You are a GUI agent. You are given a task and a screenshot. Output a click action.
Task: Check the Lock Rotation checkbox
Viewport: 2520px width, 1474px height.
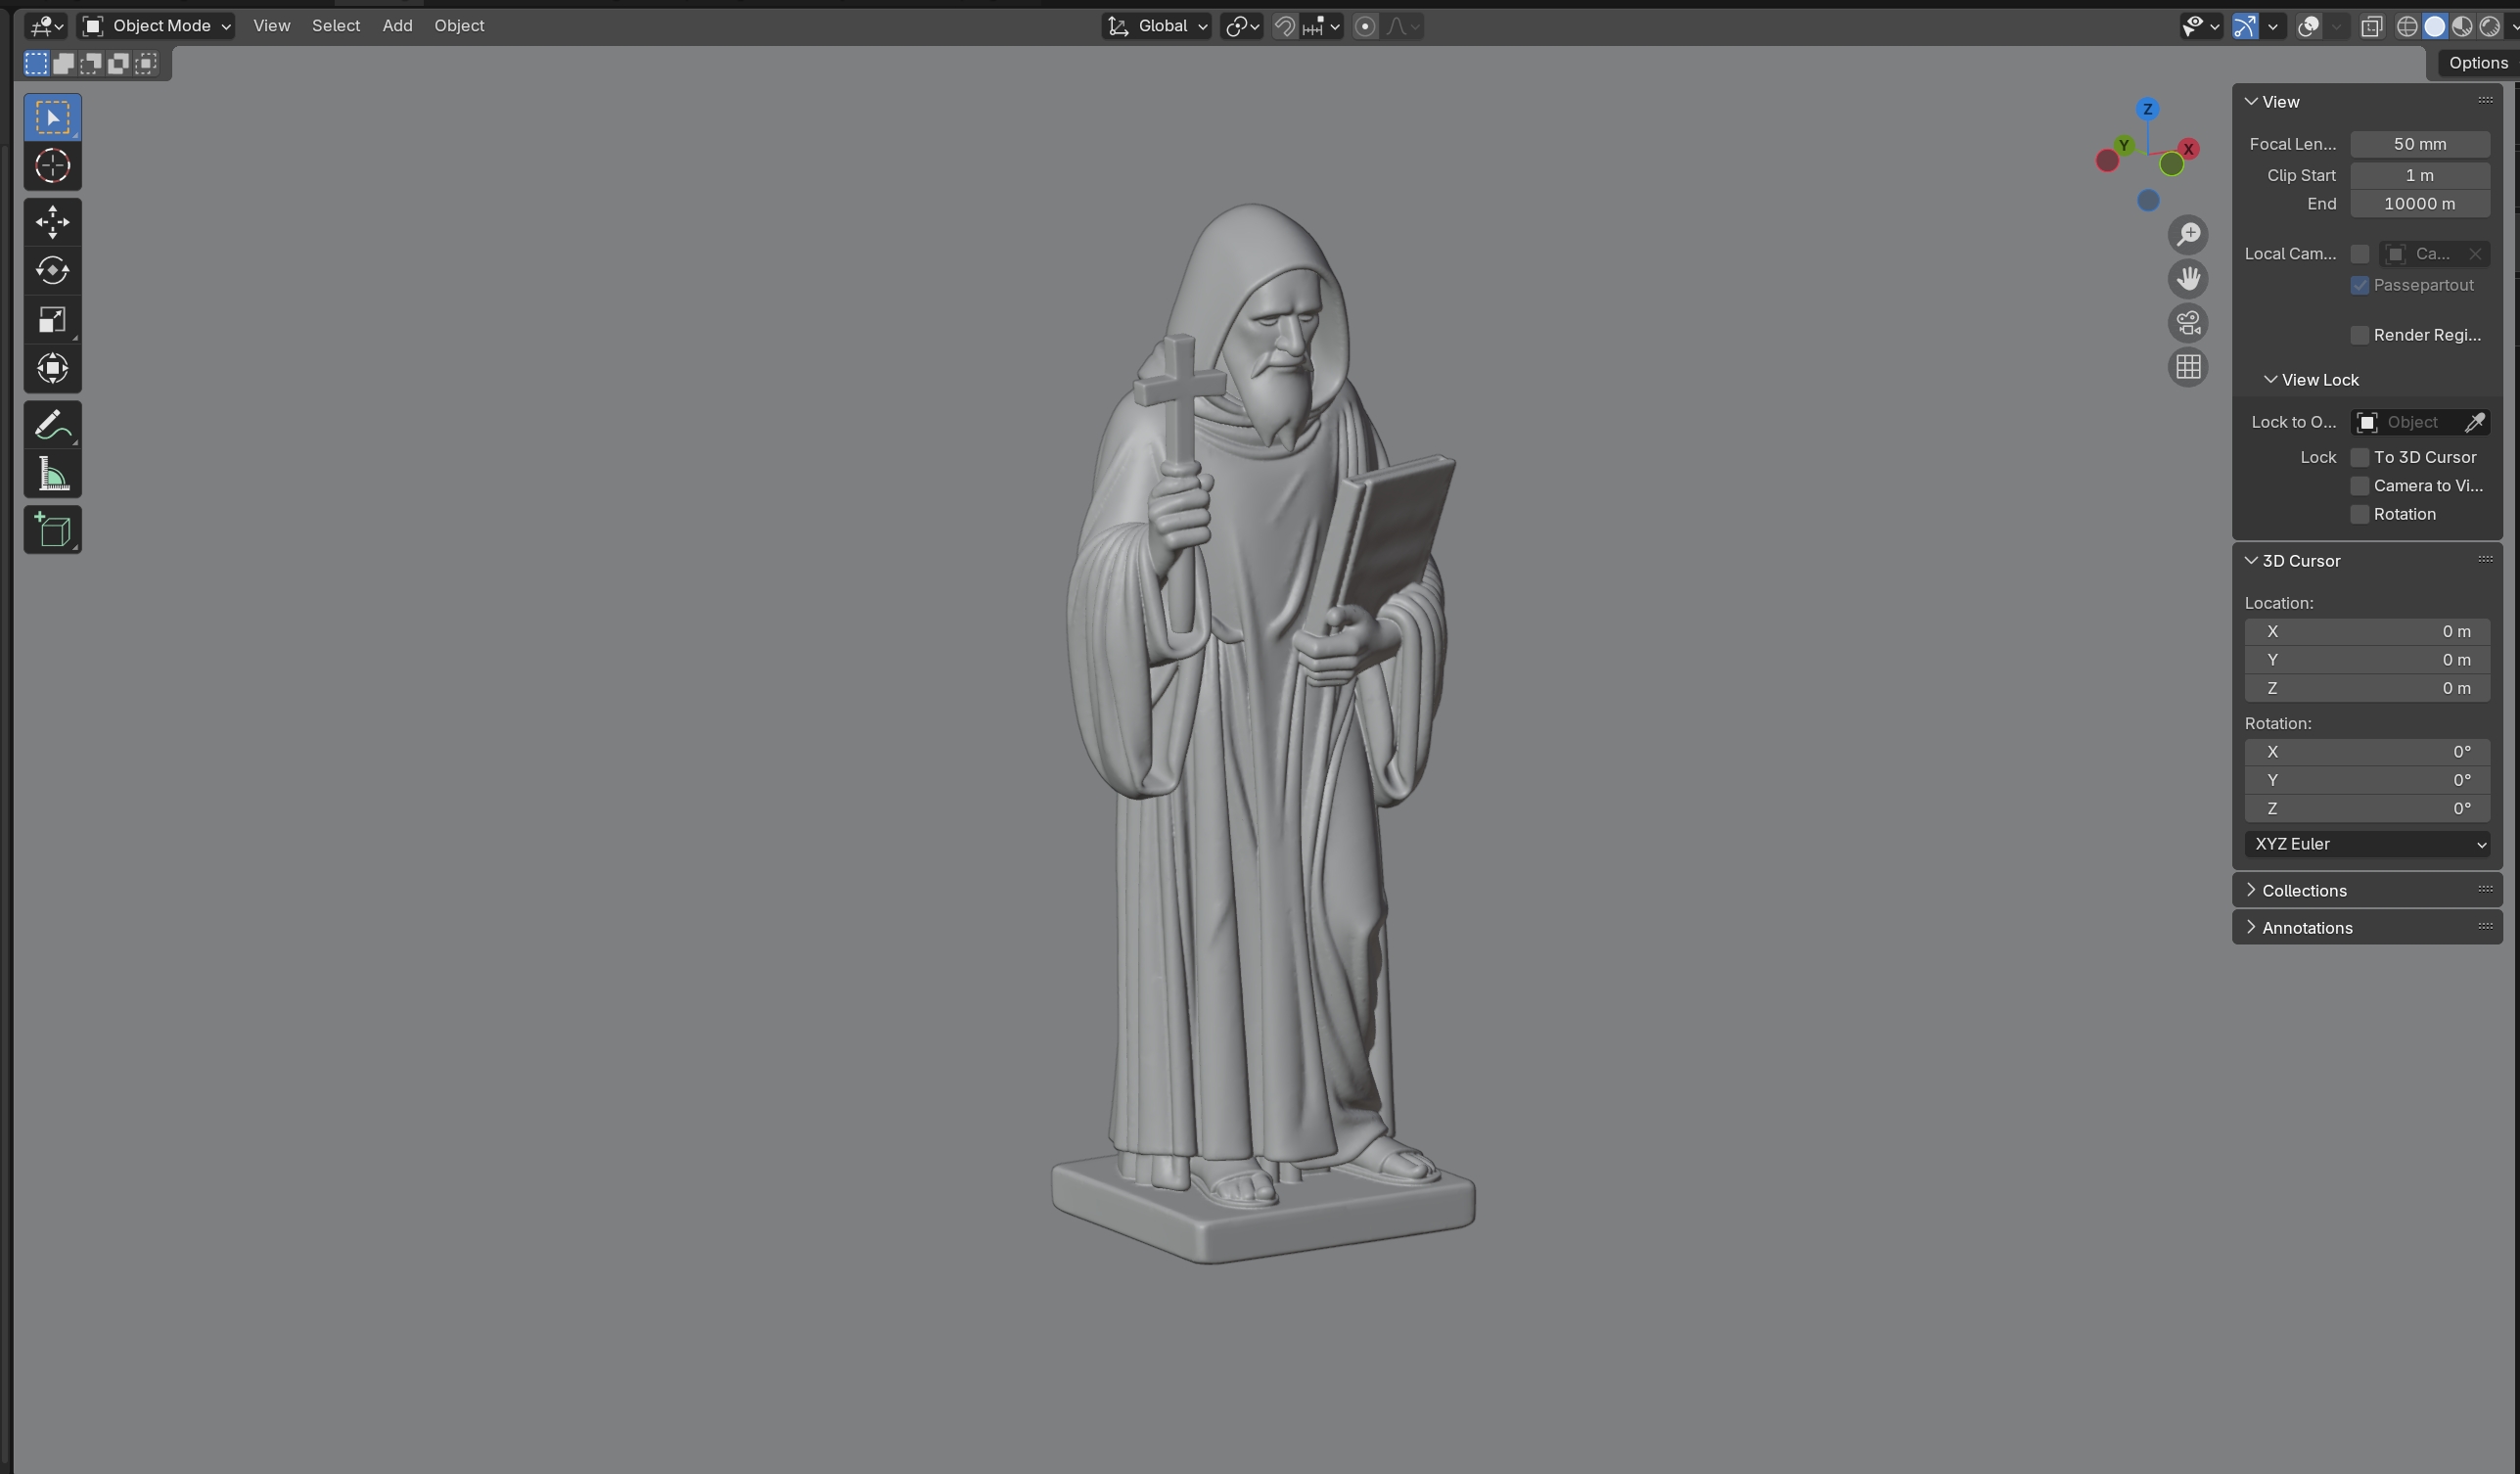pyautogui.click(x=2360, y=514)
